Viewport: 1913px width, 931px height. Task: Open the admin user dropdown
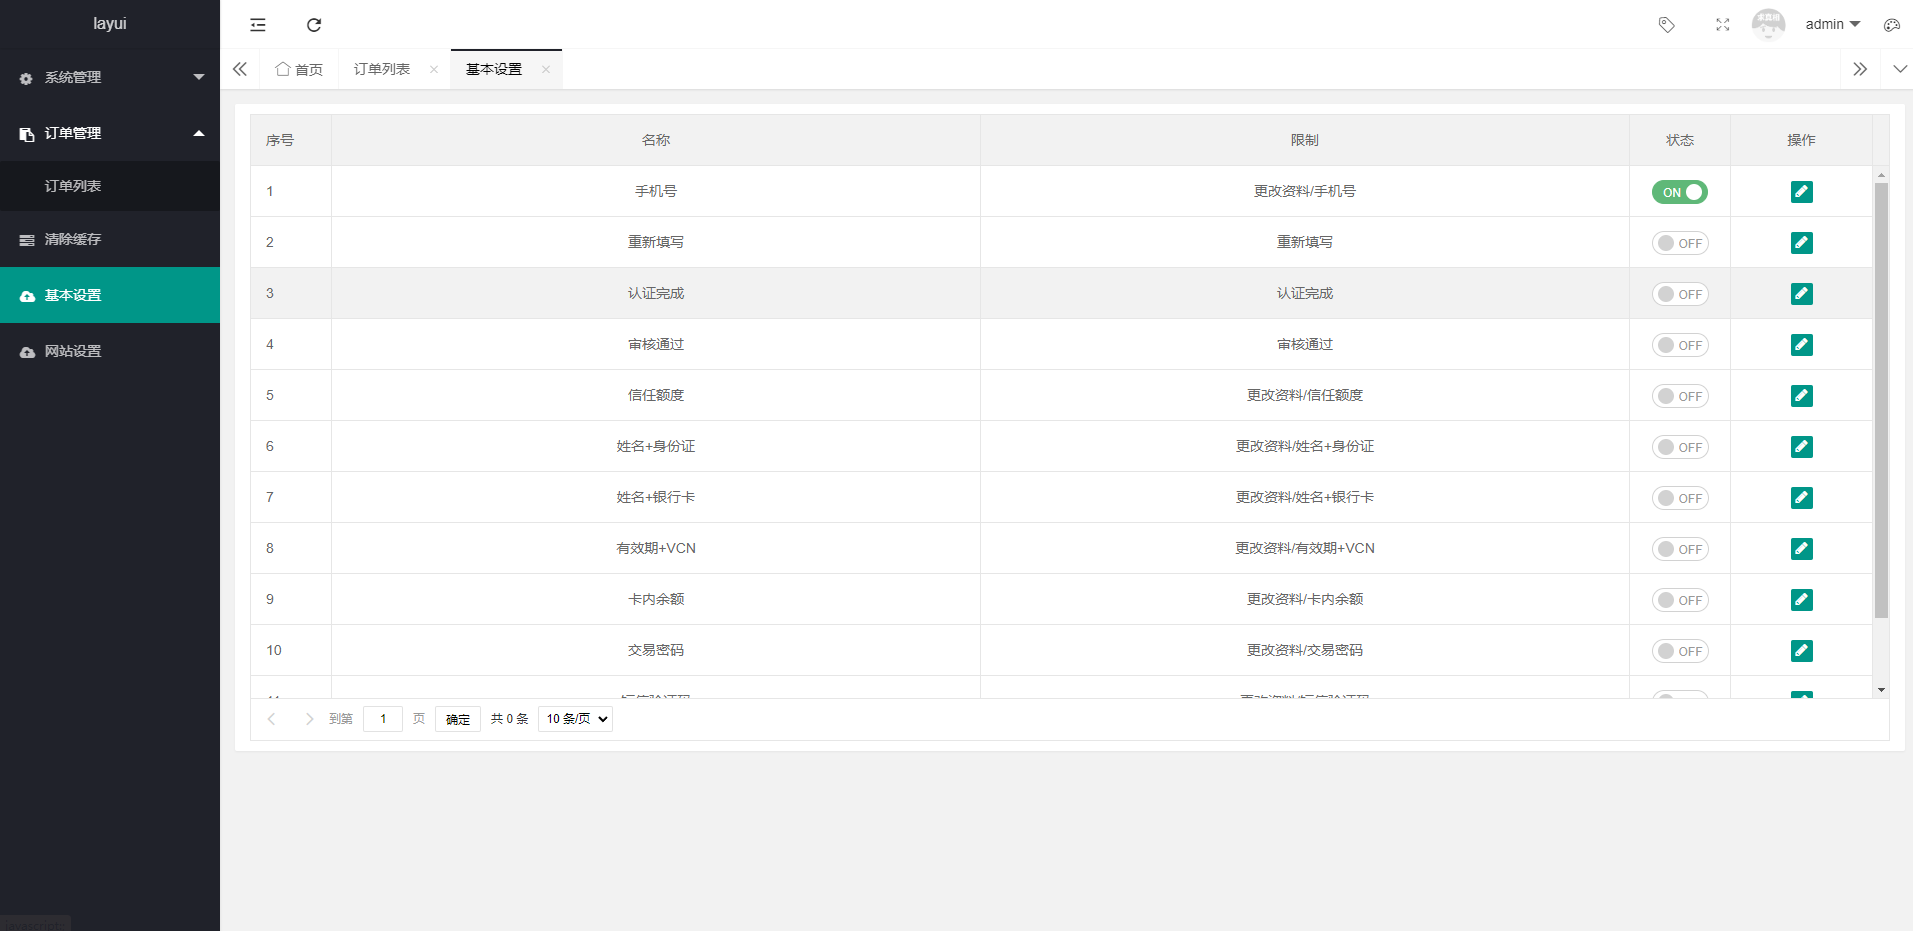pyautogui.click(x=1831, y=25)
